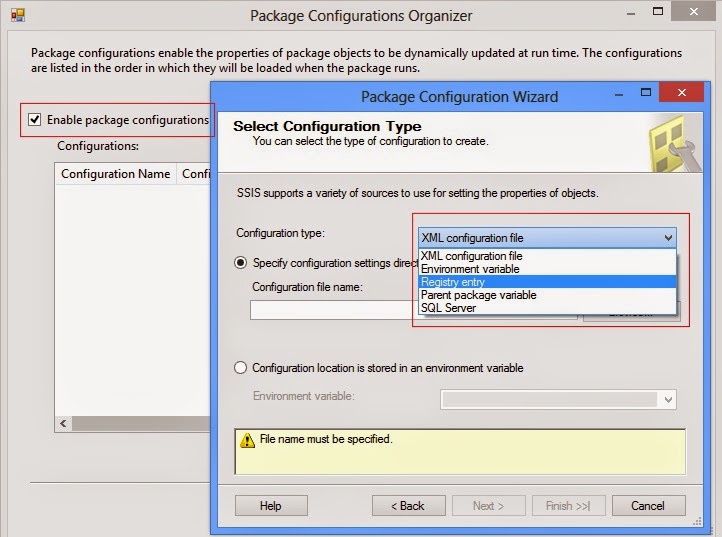Click the warning icon in message box

247,440
